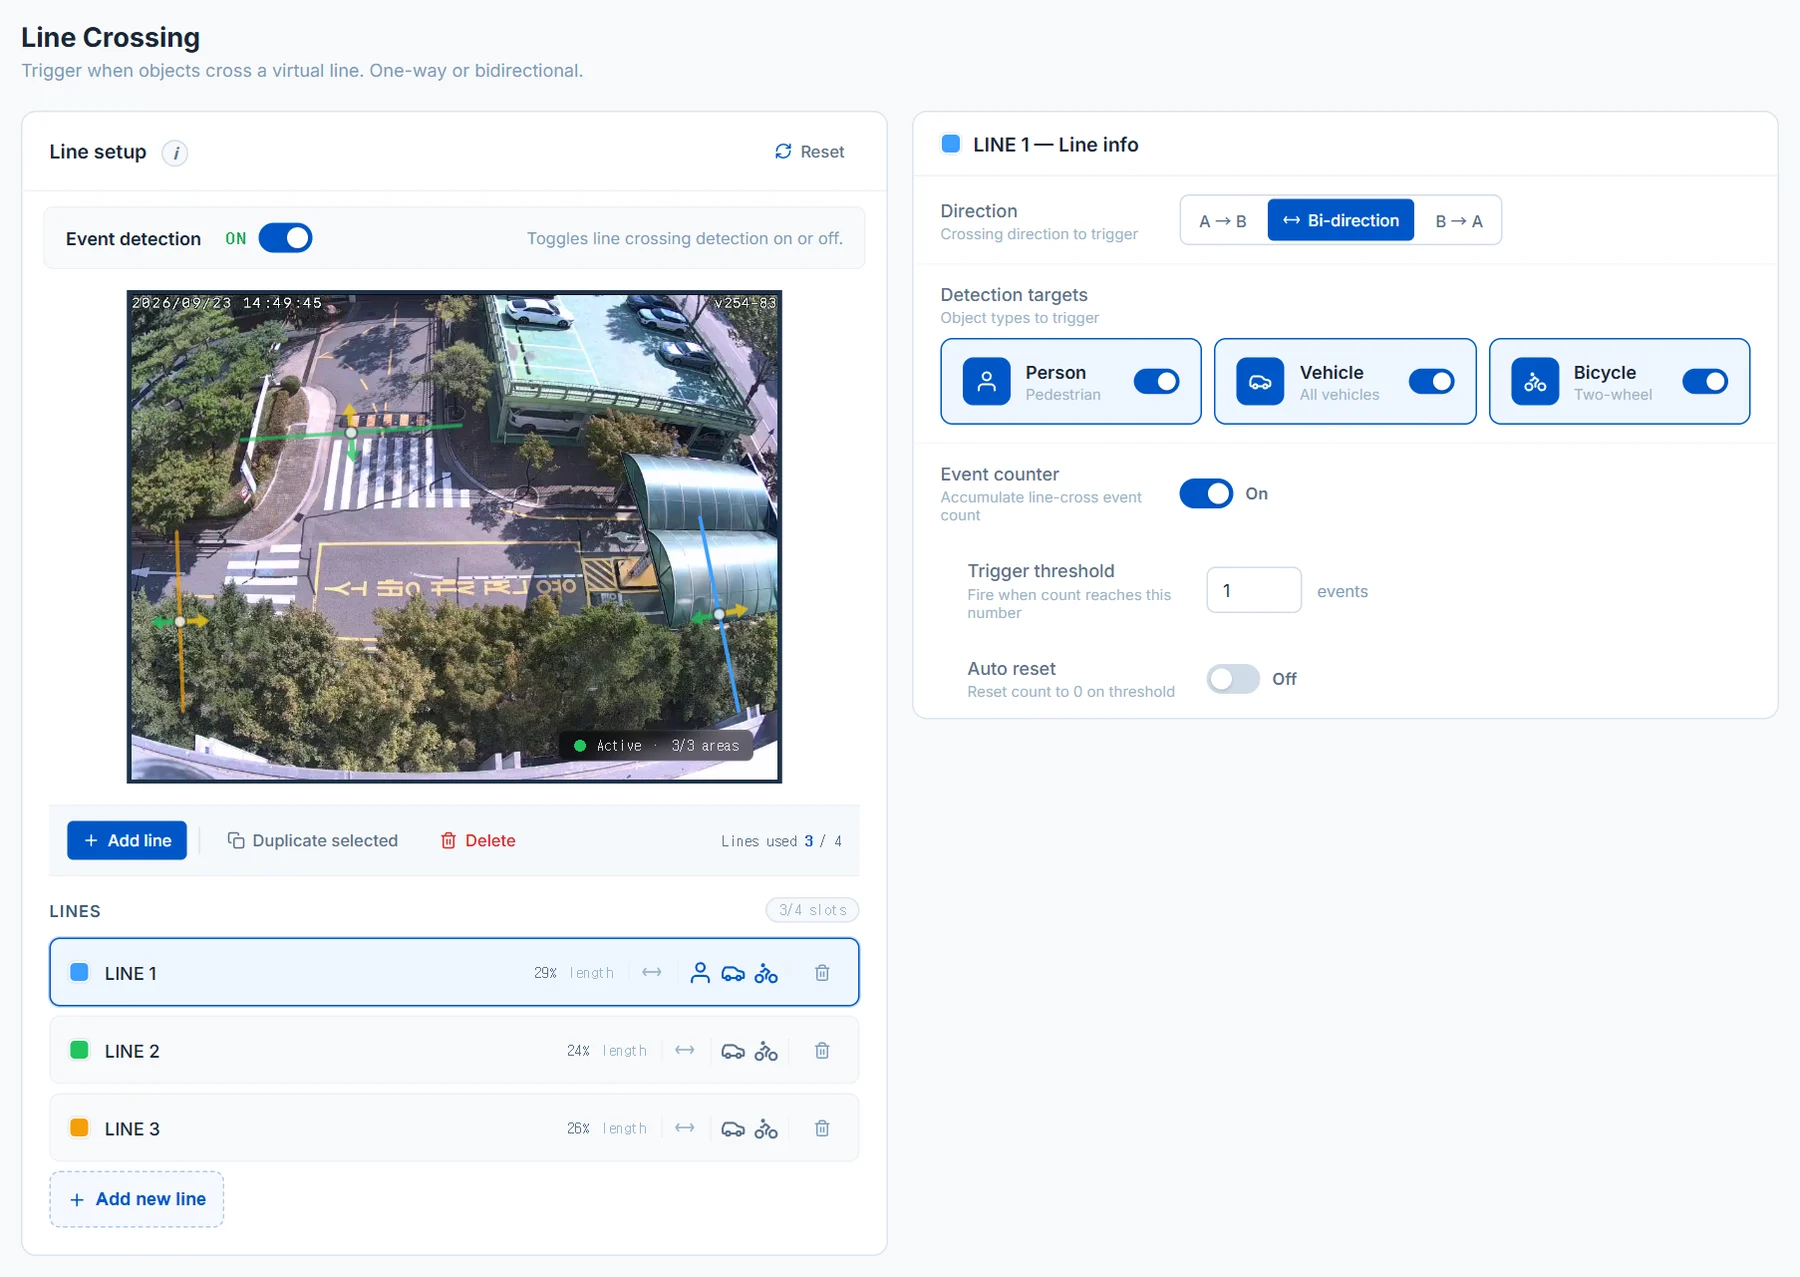The image size is (1800, 1277).
Task: Click the Trigger threshold input field
Action: click(x=1254, y=590)
